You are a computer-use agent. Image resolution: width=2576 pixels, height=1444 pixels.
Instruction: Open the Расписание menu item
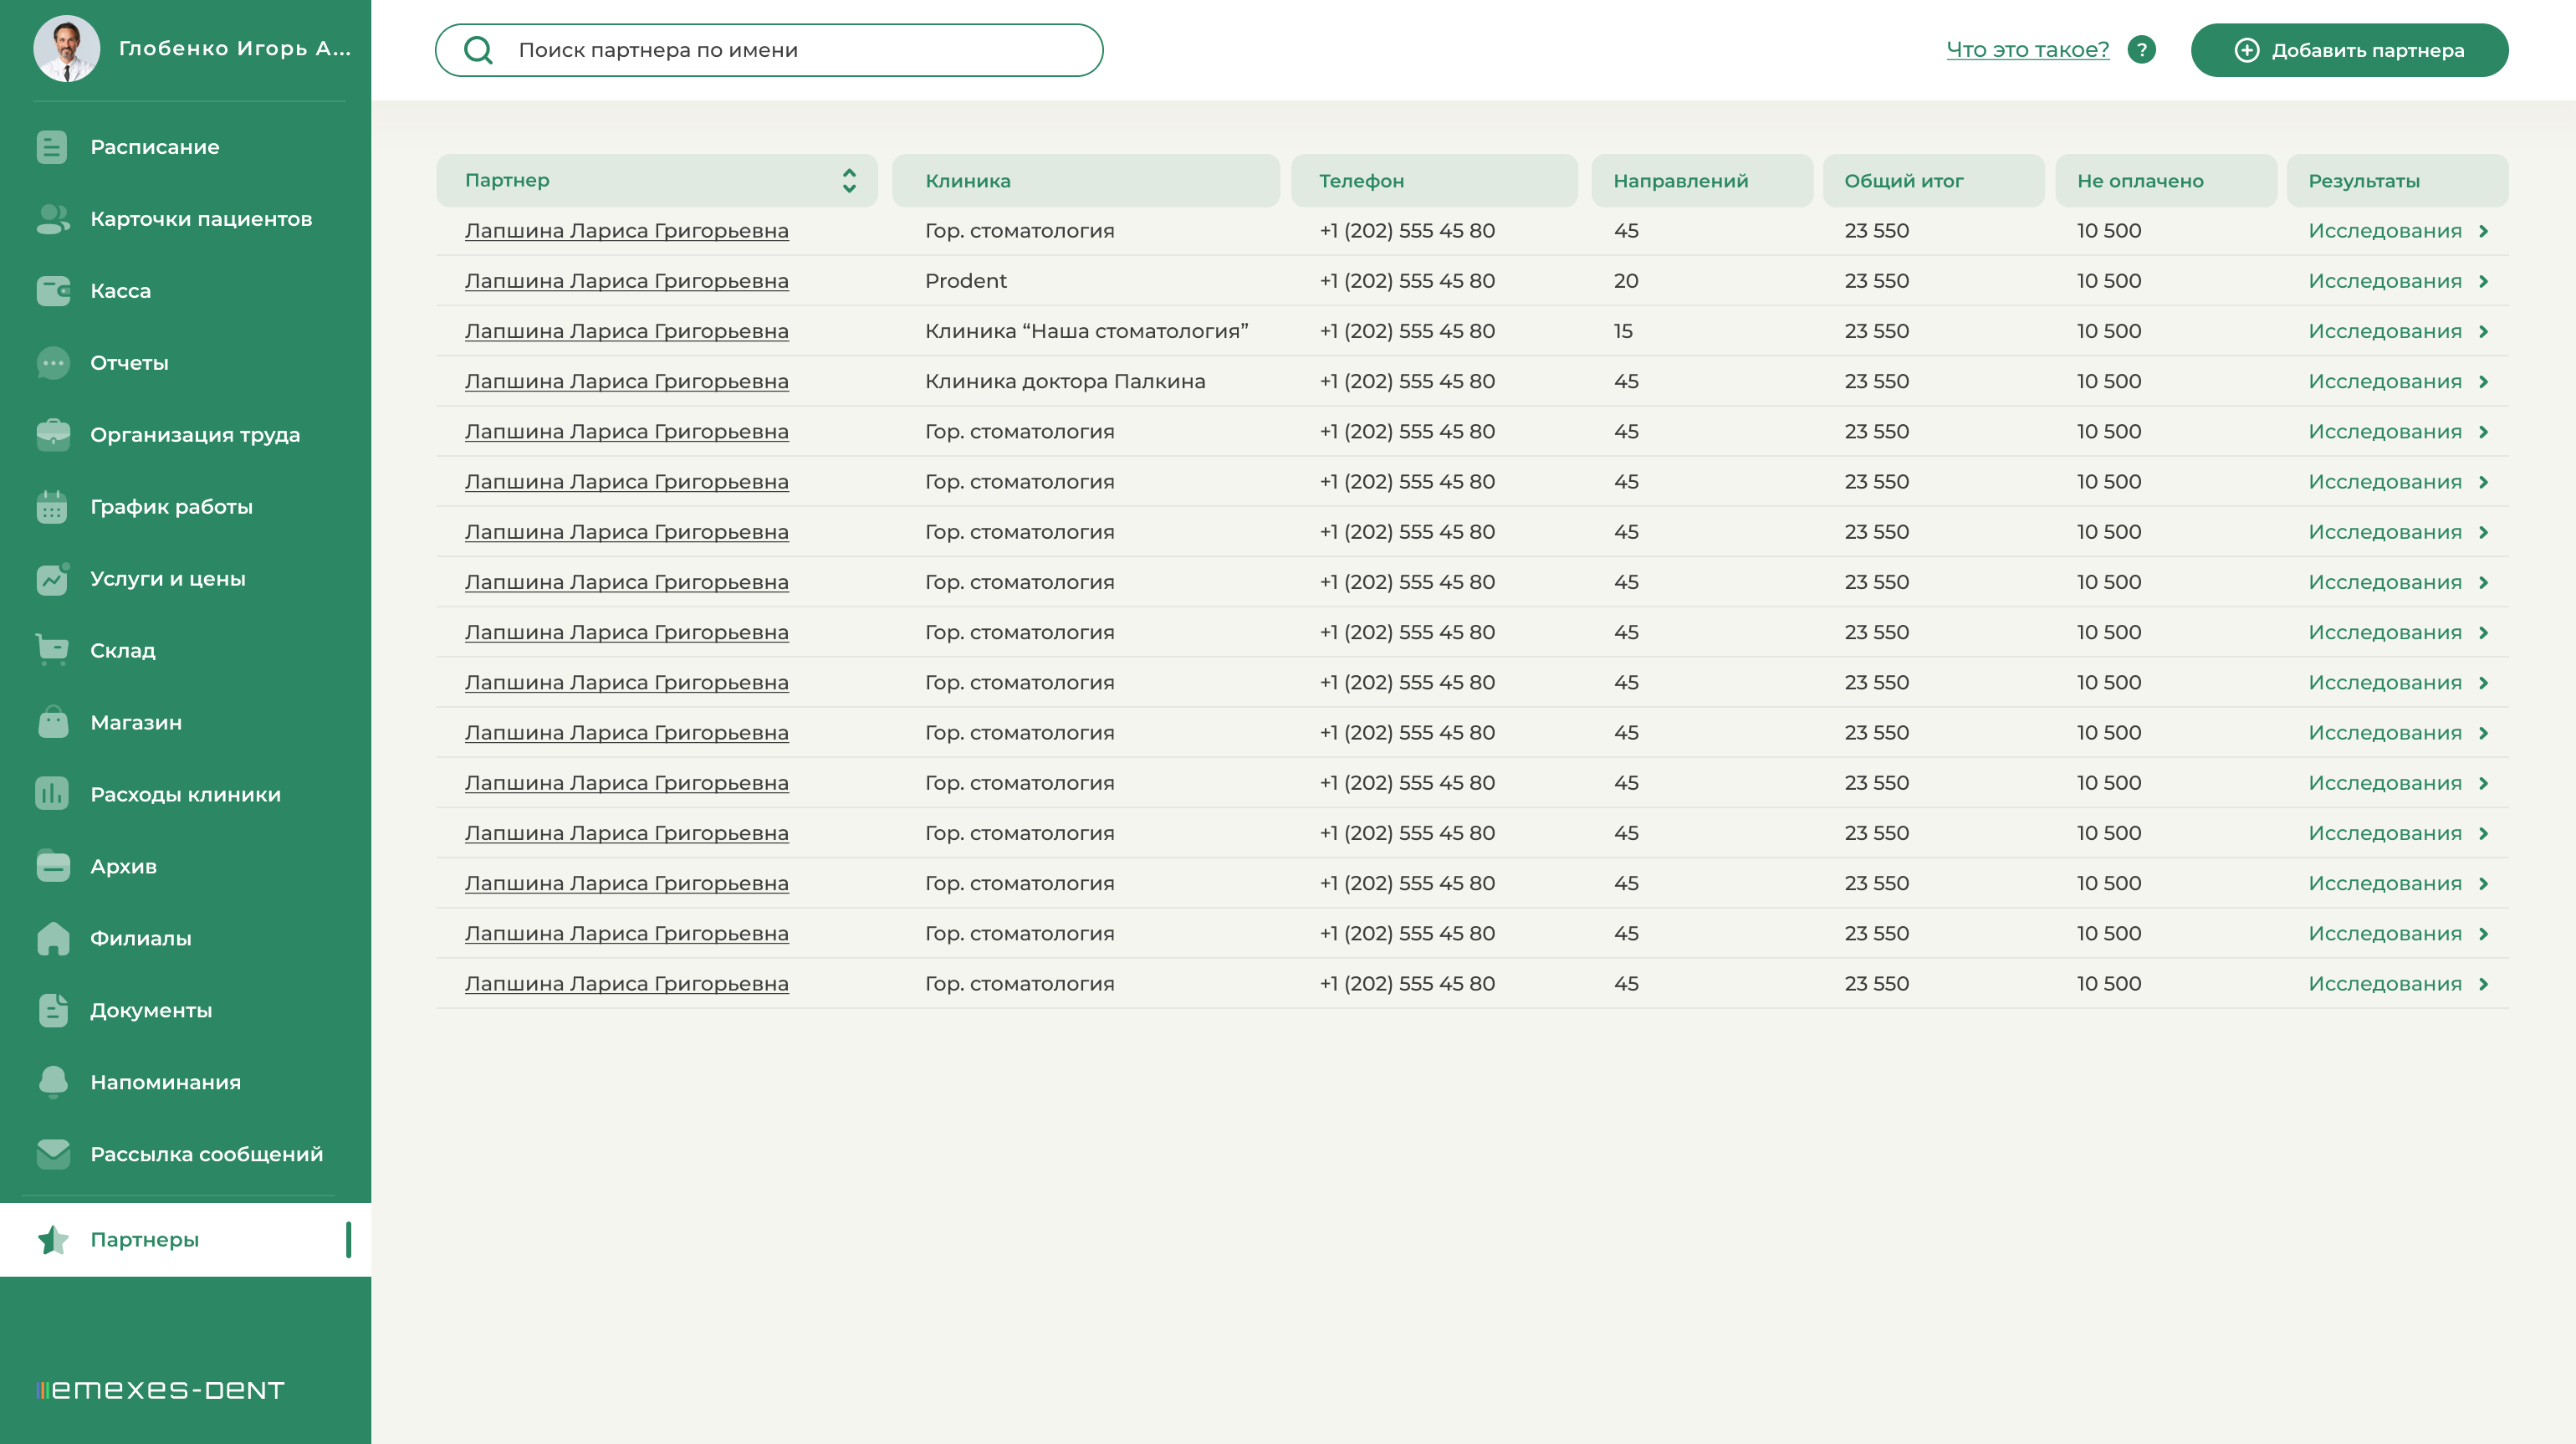(x=155, y=147)
